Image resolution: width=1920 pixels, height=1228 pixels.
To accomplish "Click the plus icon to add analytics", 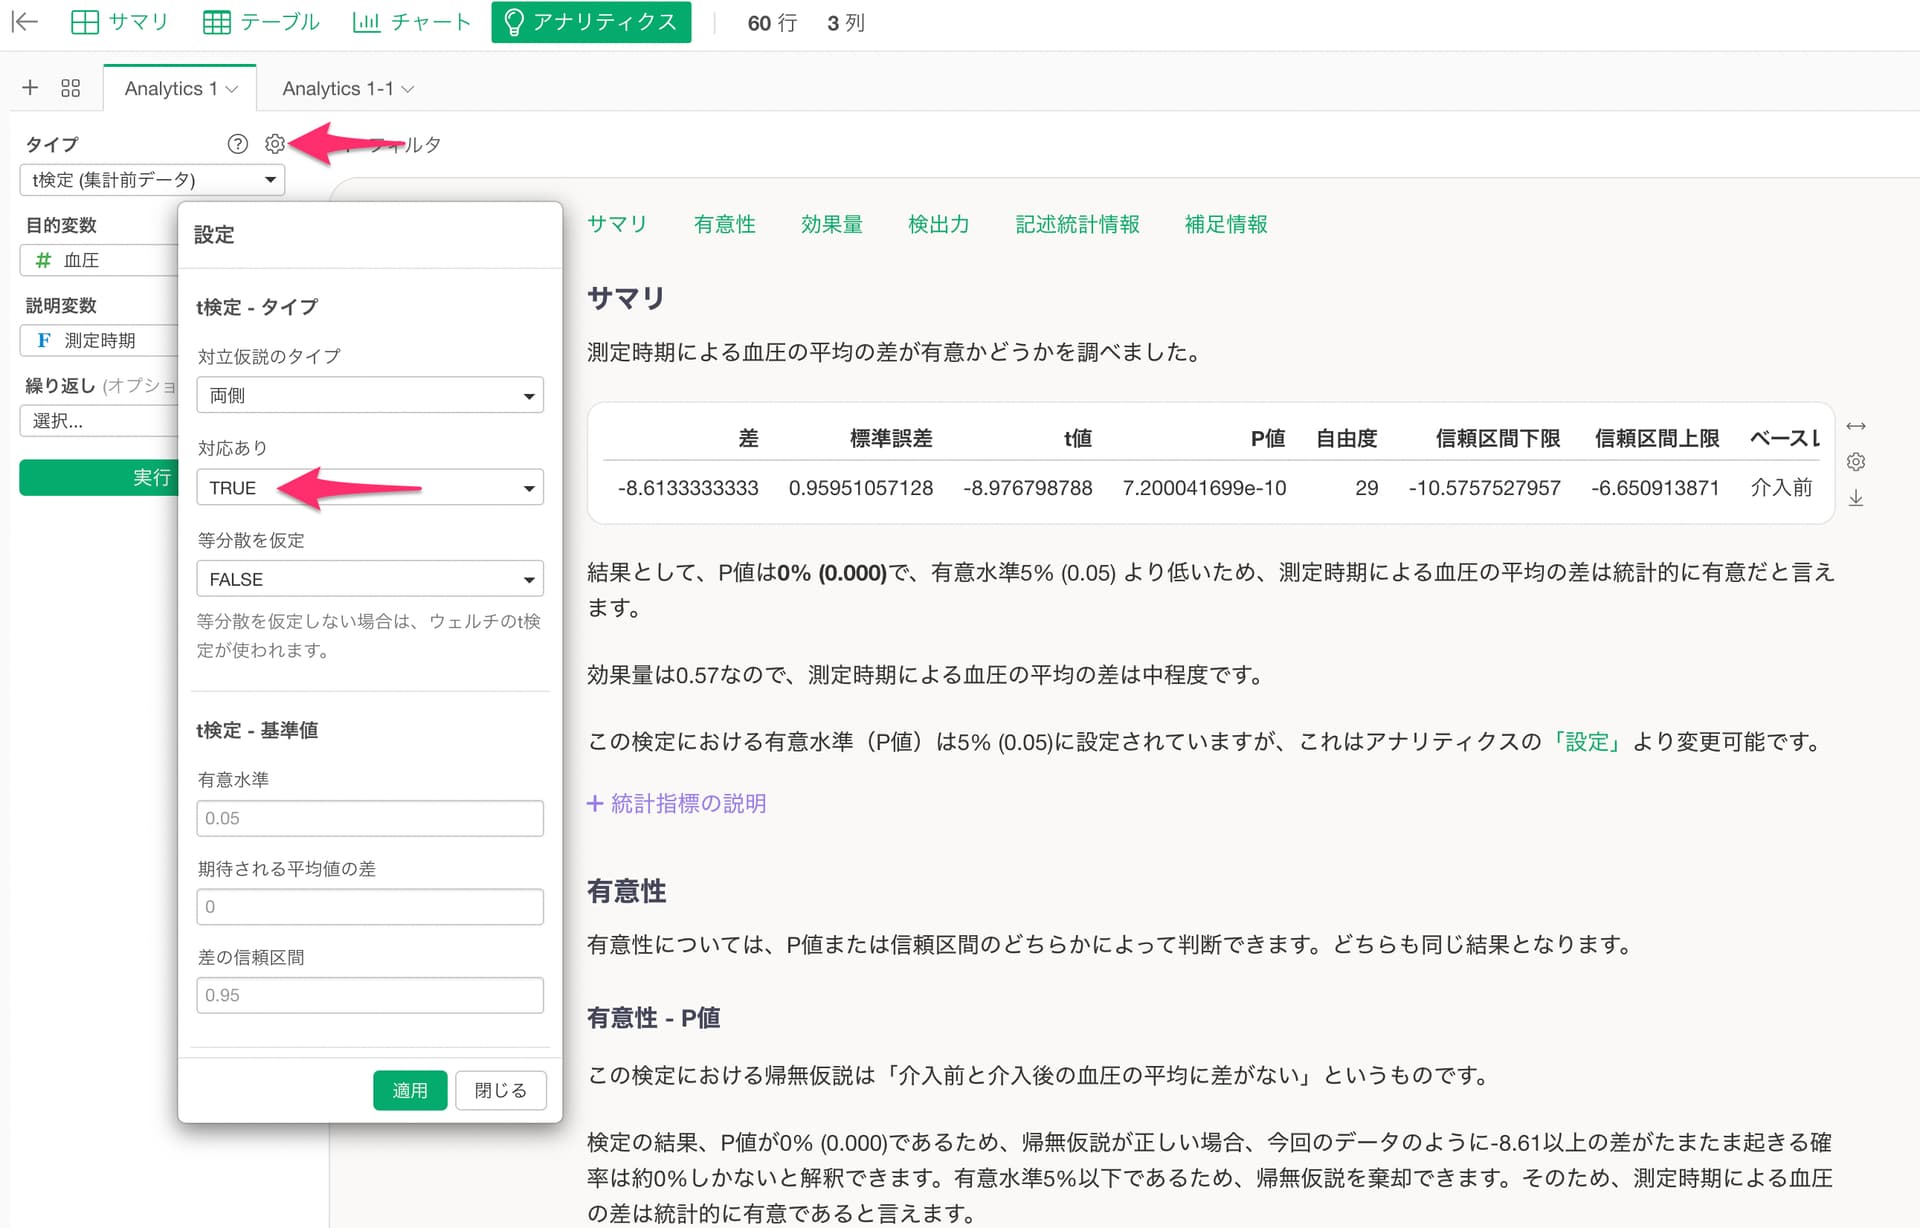I will (30, 88).
